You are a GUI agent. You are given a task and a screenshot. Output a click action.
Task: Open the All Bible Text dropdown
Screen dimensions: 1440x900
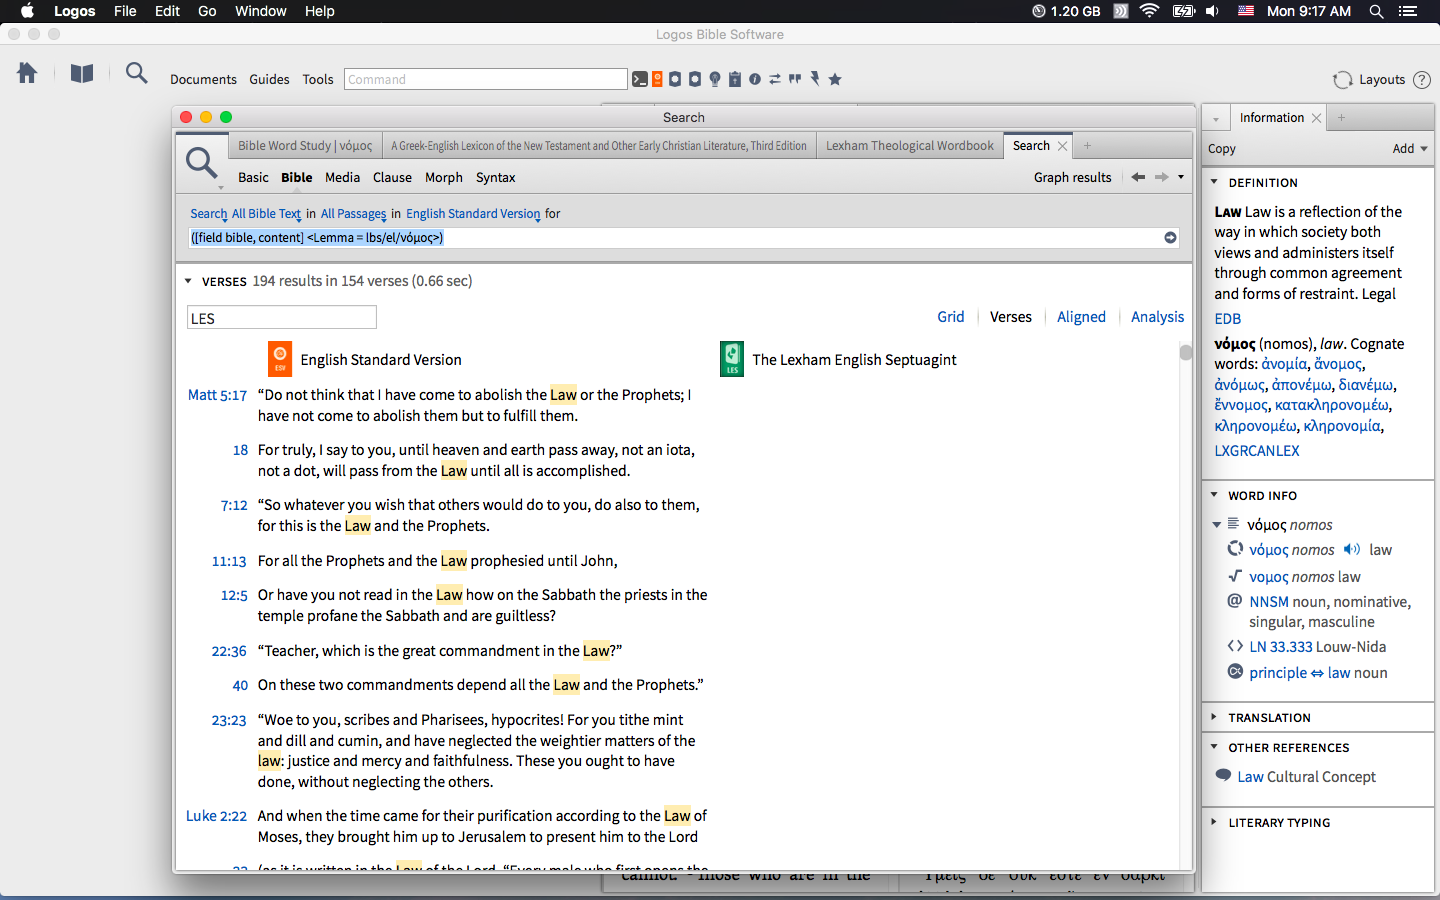pos(266,214)
